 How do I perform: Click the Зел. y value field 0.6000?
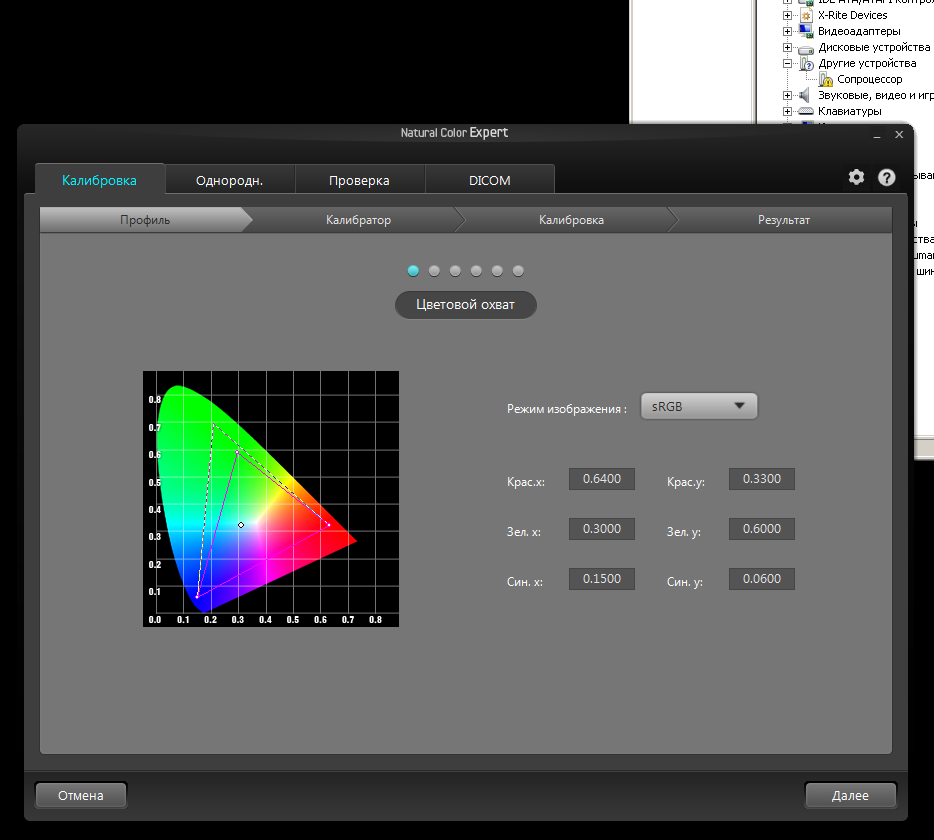tap(762, 529)
